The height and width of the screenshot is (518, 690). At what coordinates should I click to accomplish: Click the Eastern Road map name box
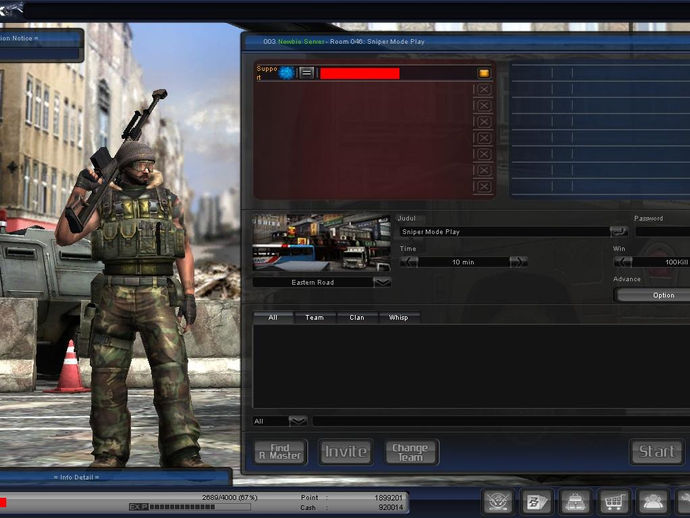313,283
